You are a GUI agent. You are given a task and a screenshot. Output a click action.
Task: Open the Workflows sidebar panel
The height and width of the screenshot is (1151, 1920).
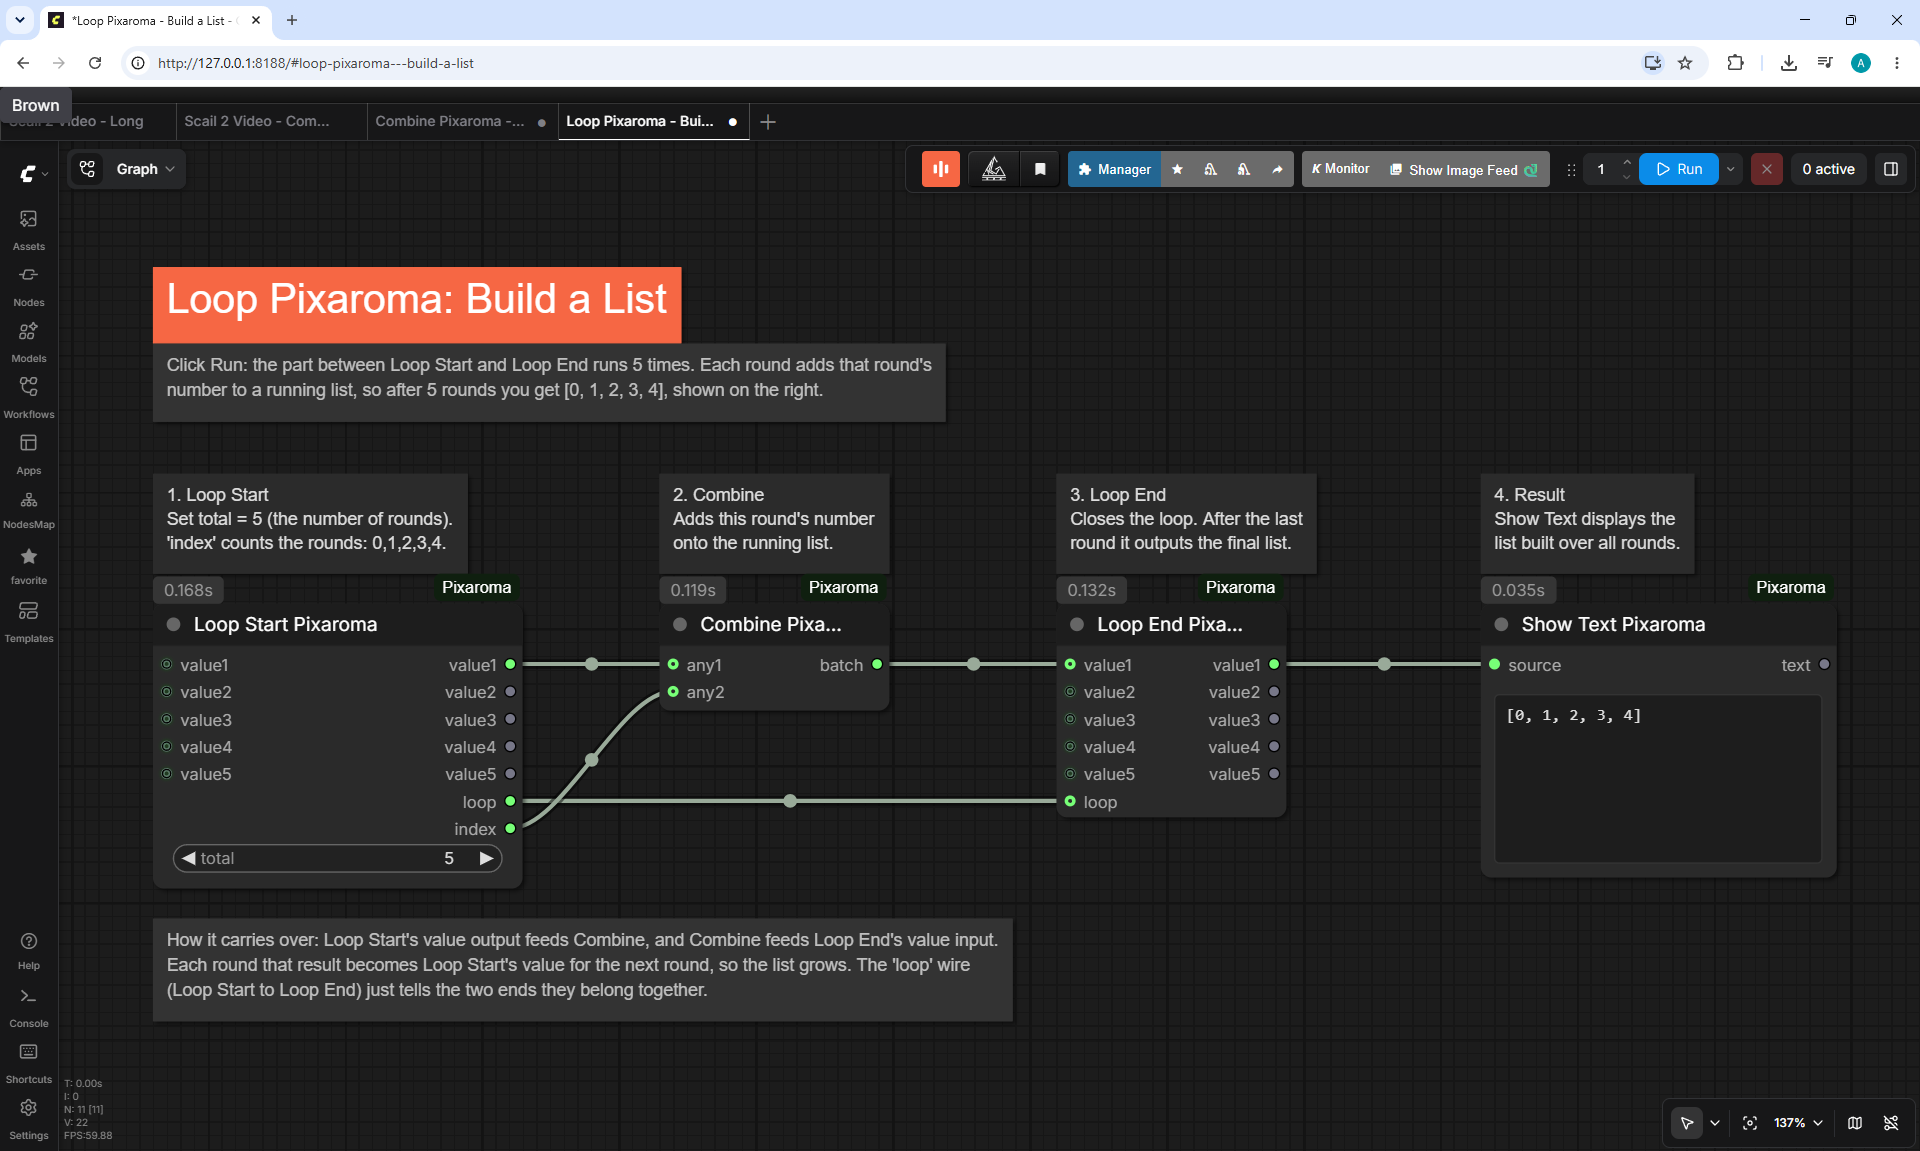coord(29,397)
